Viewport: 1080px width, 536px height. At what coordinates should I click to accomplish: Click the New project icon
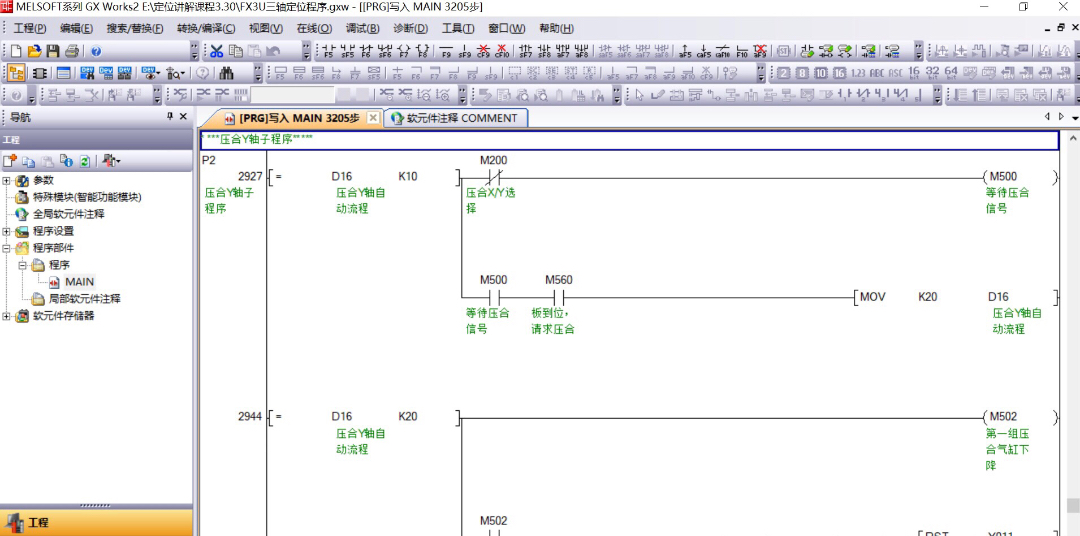tap(17, 51)
